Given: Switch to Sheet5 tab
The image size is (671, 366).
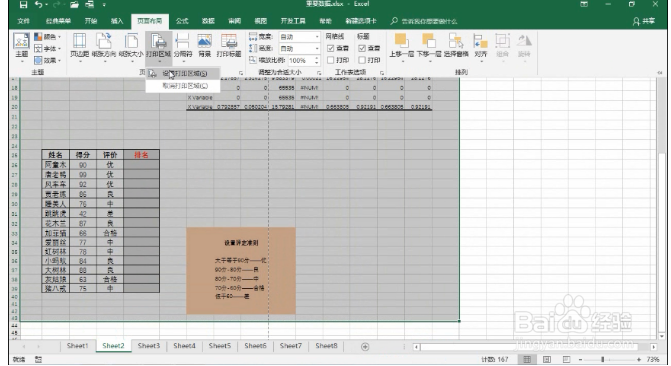Looking at the screenshot, I should [220, 346].
